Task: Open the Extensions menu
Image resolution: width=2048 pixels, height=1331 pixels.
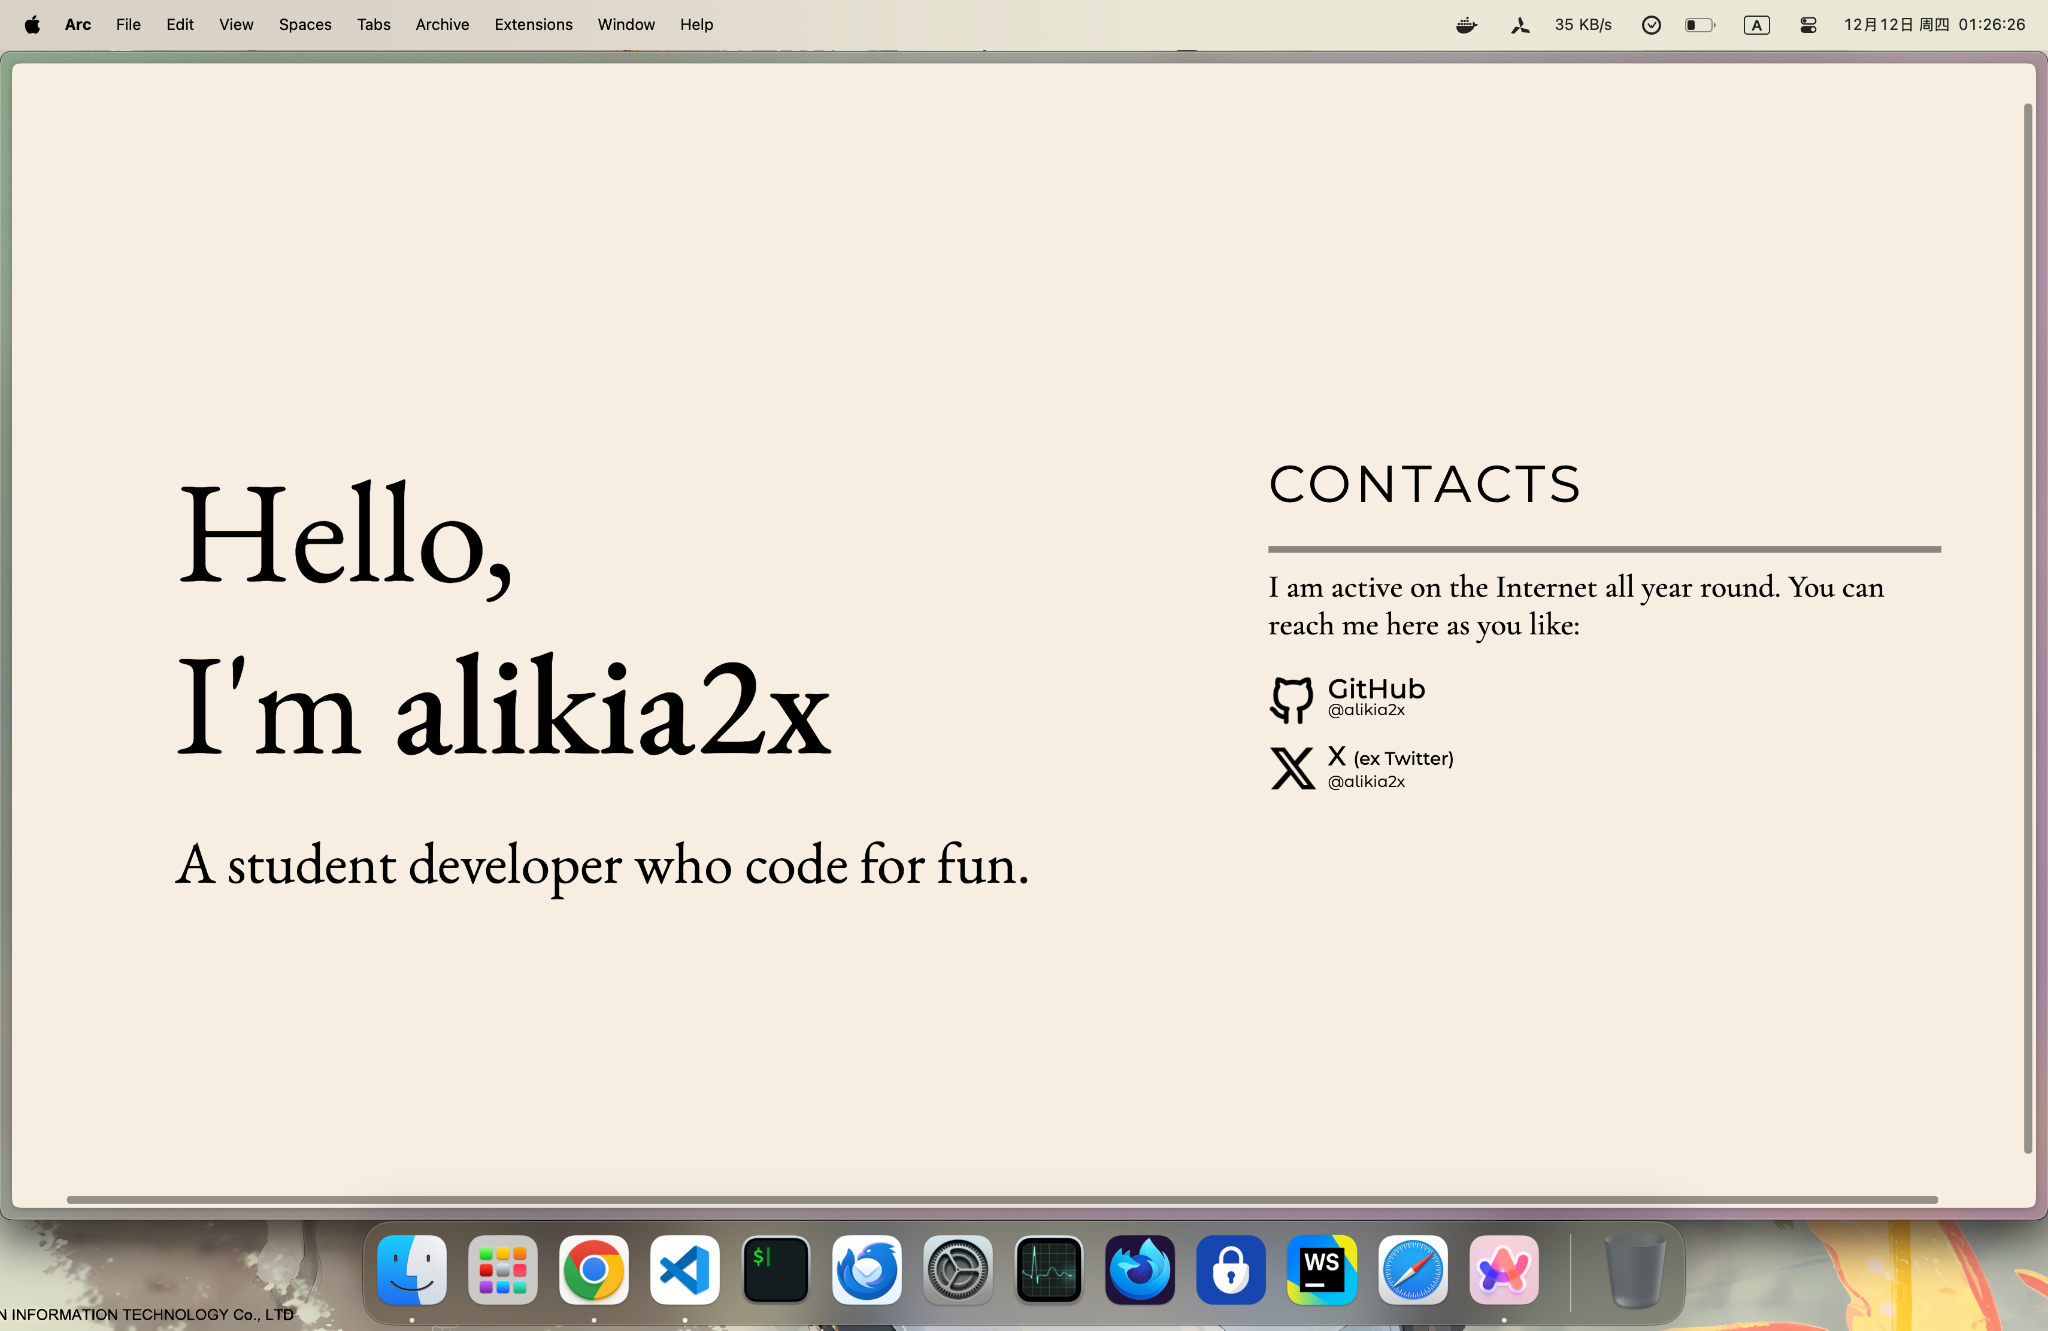Action: pos(533,24)
